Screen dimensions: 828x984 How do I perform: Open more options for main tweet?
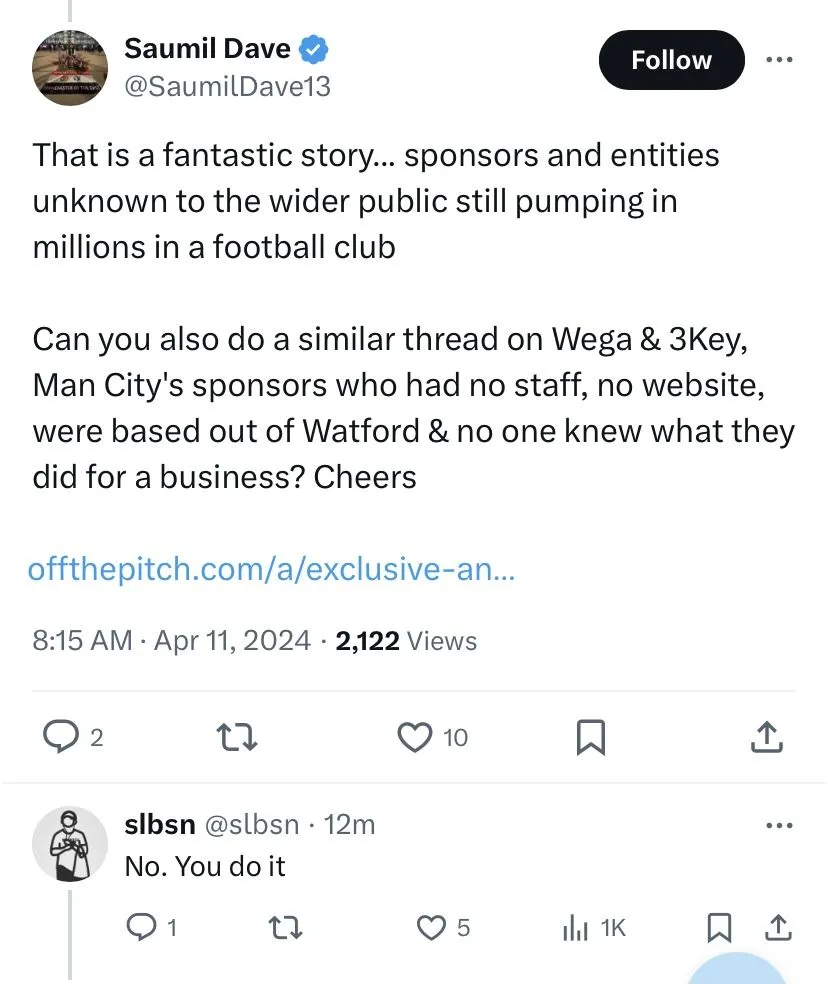[x=779, y=60]
